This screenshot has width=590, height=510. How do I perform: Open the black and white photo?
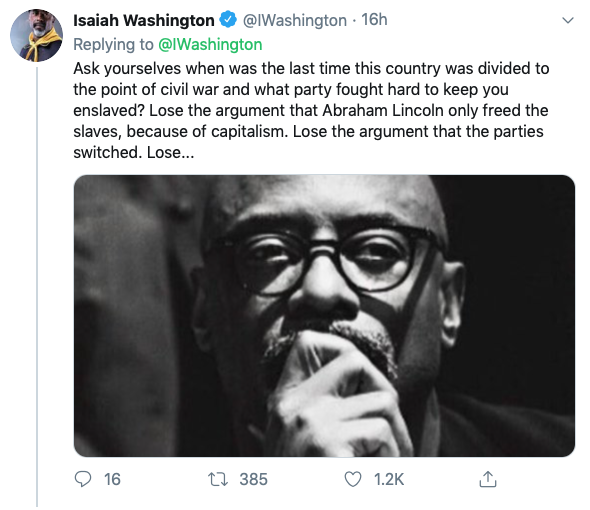324,316
